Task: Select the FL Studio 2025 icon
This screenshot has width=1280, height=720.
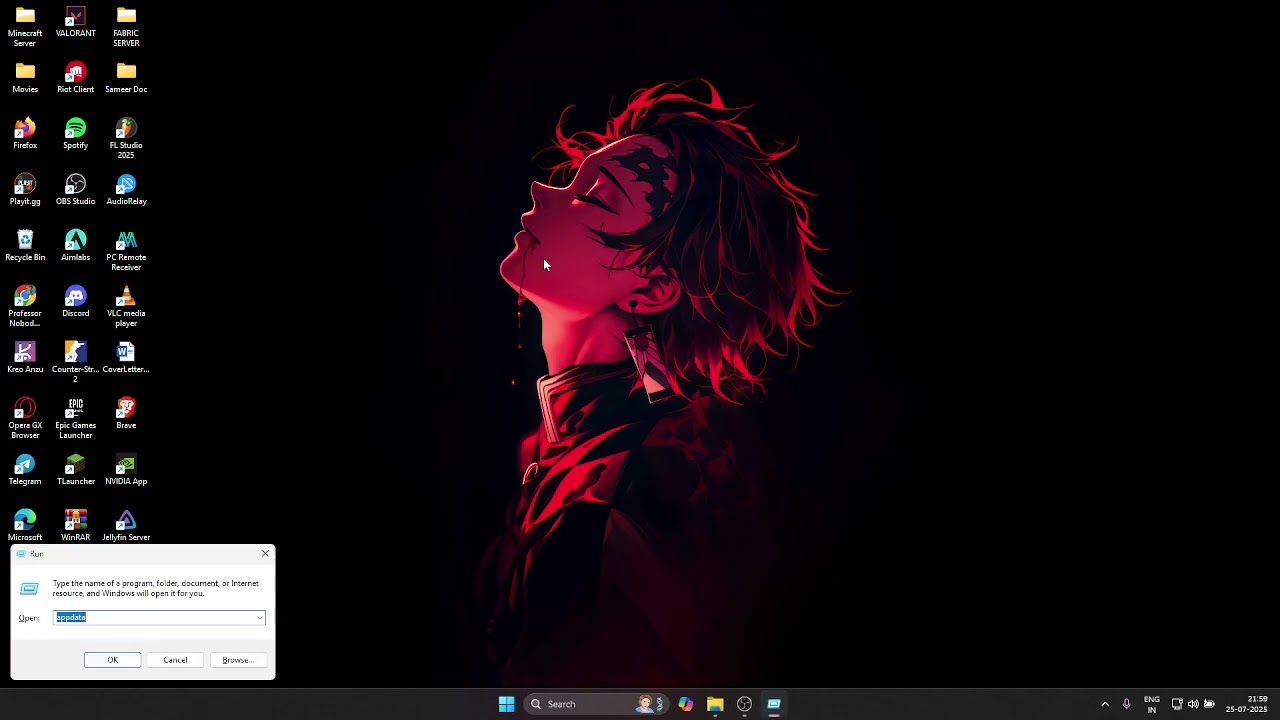Action: click(x=126, y=138)
